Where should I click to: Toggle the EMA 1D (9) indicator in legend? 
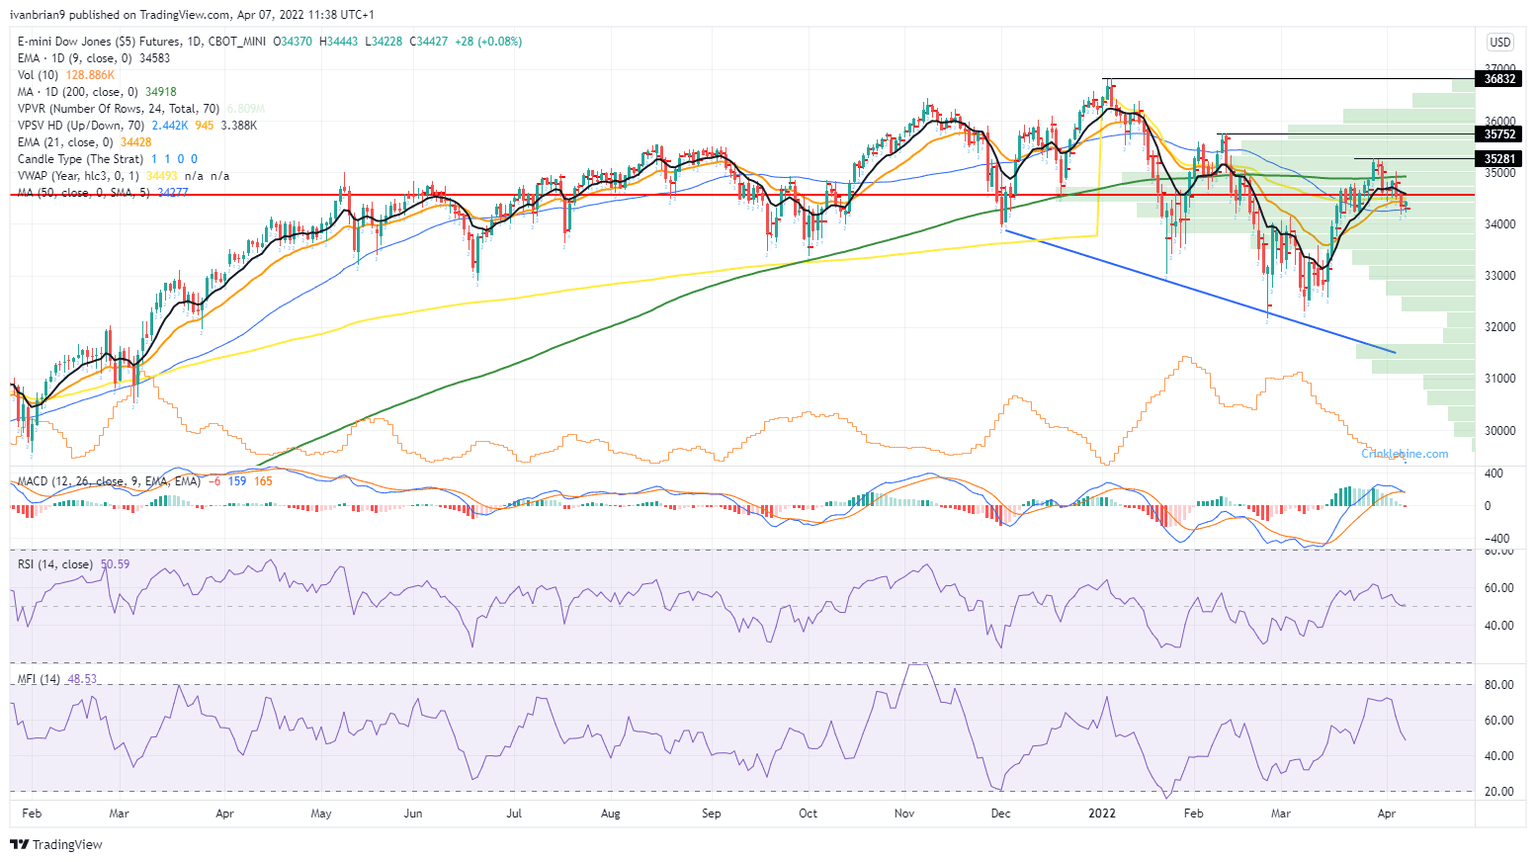click(x=60, y=58)
